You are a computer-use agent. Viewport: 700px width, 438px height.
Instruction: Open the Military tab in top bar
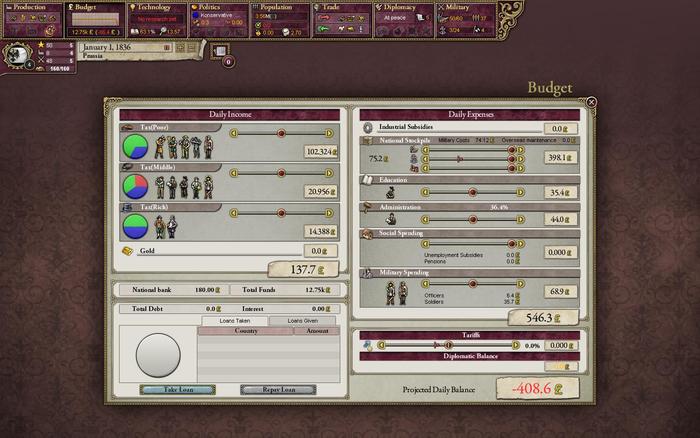point(465,21)
